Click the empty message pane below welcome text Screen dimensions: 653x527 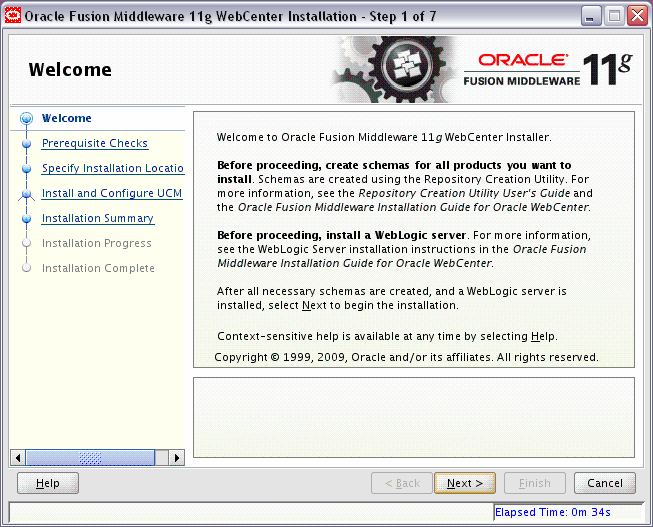coord(414,417)
